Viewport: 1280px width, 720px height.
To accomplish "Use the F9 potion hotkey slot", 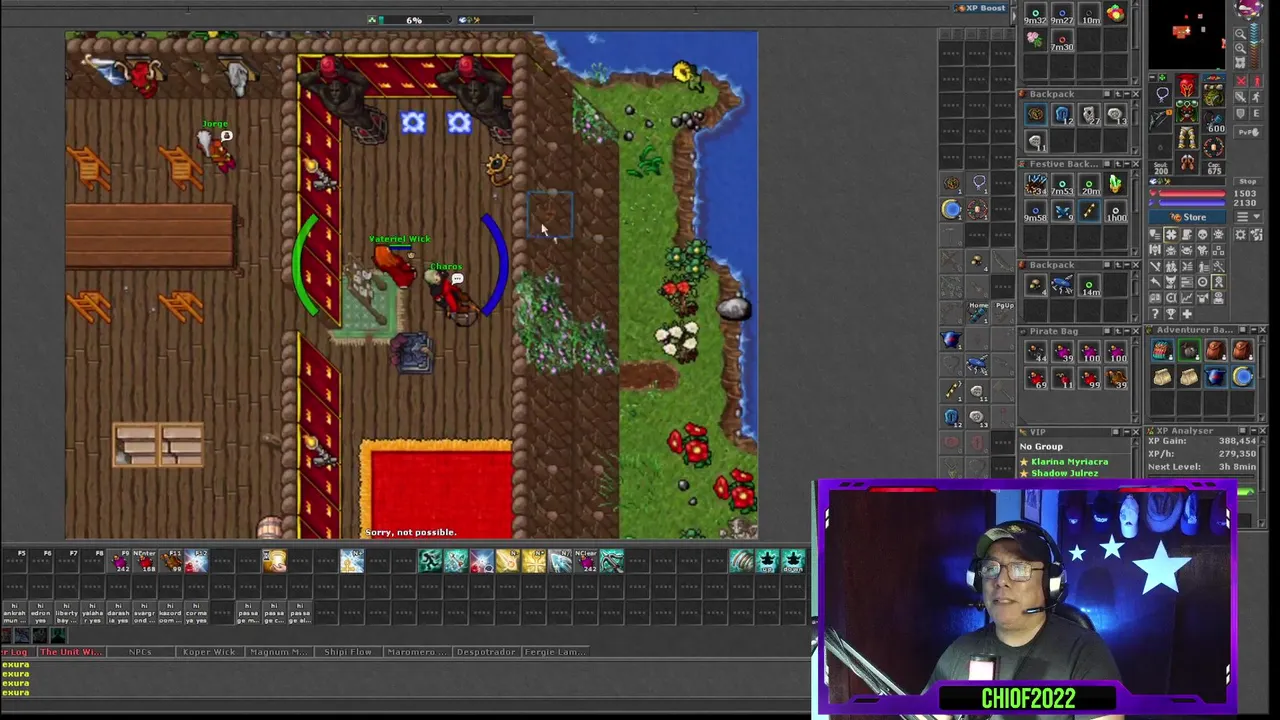I will pos(118,561).
